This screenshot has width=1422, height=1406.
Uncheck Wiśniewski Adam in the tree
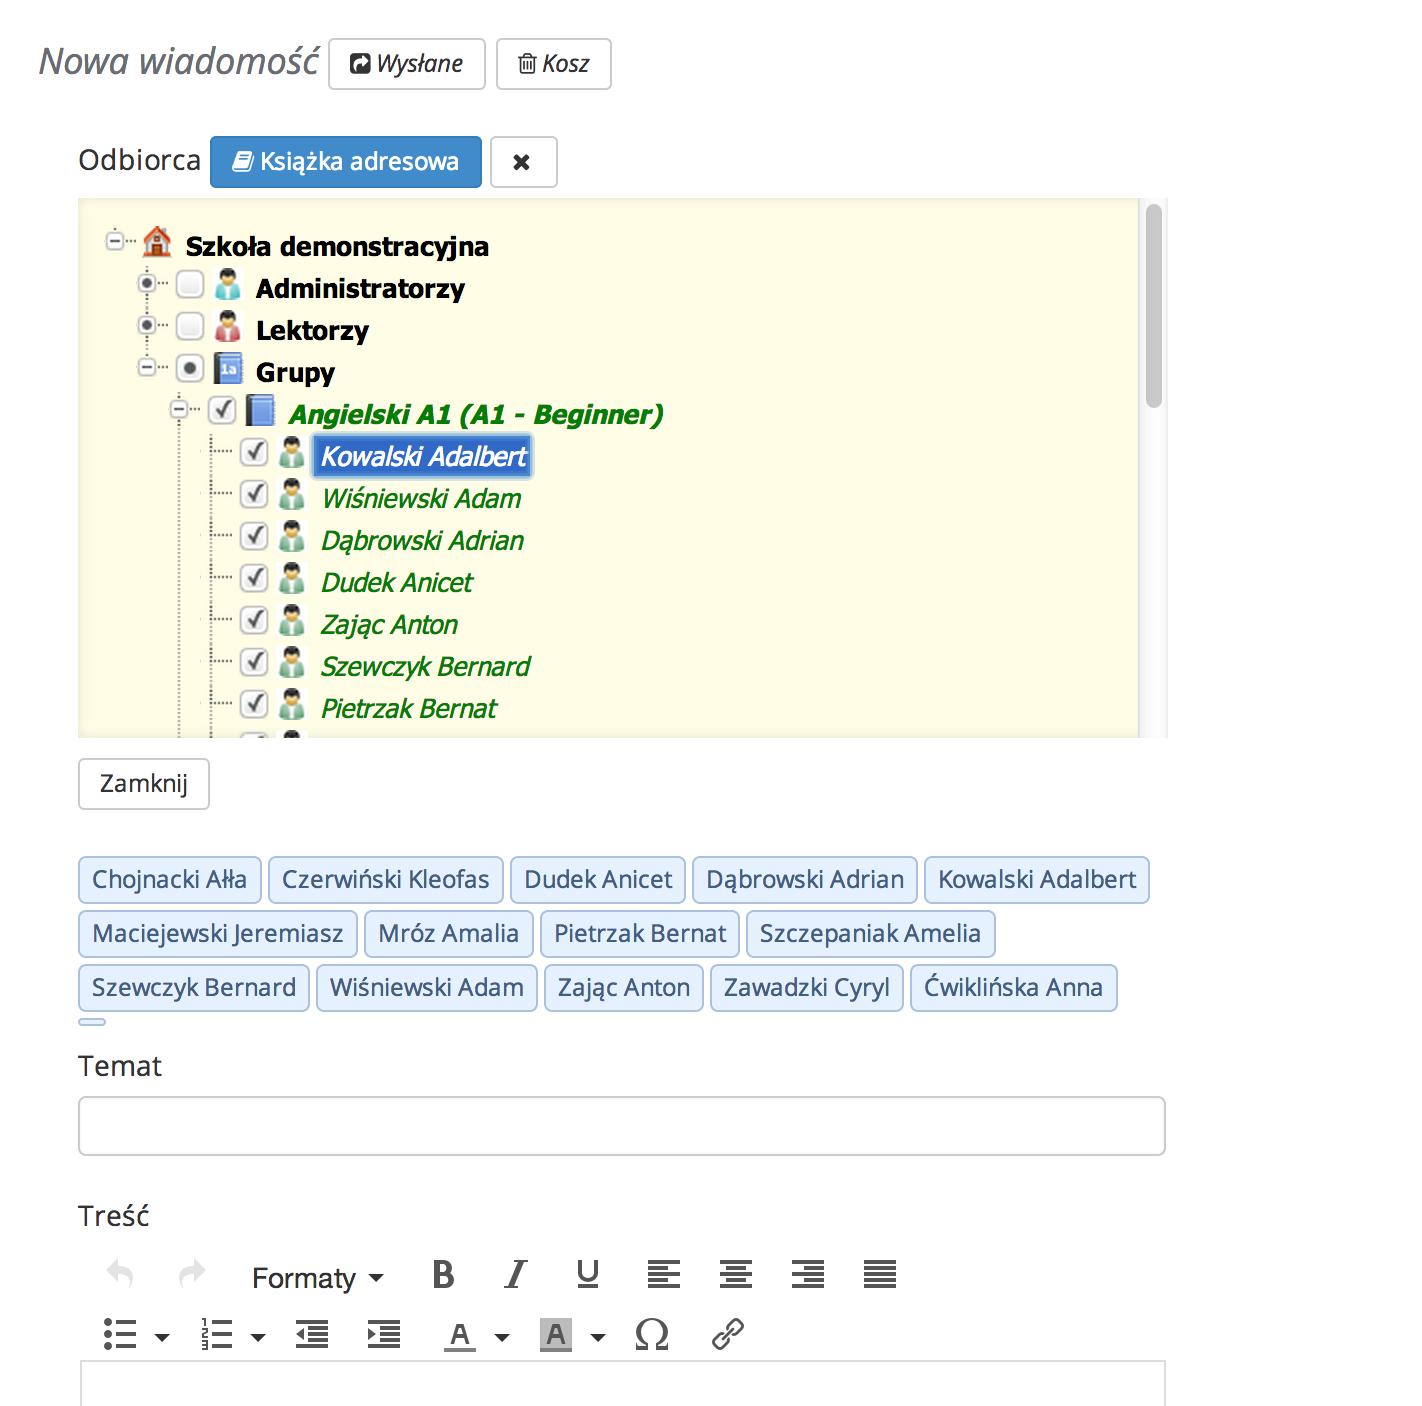(x=254, y=495)
